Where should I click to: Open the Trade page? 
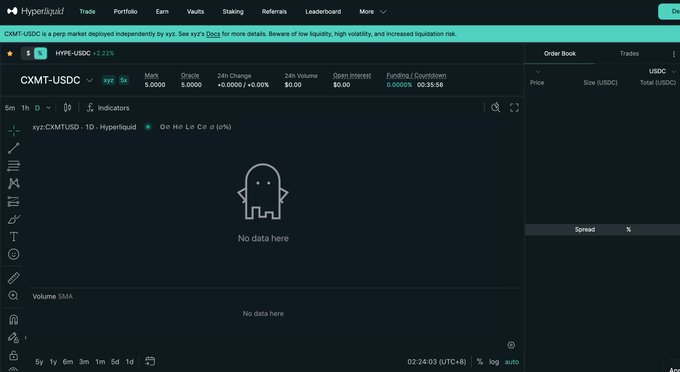click(87, 12)
